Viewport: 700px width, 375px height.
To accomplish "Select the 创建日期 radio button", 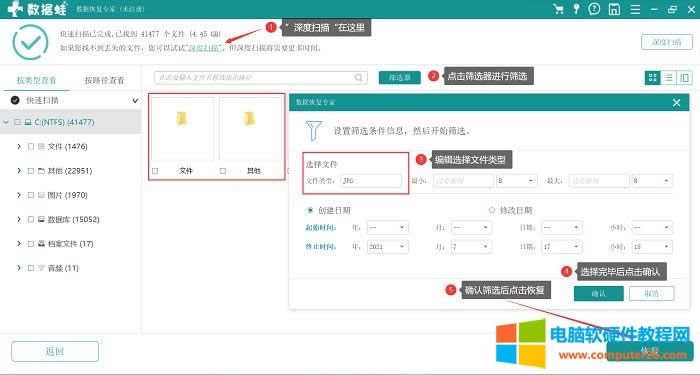I will 310,210.
